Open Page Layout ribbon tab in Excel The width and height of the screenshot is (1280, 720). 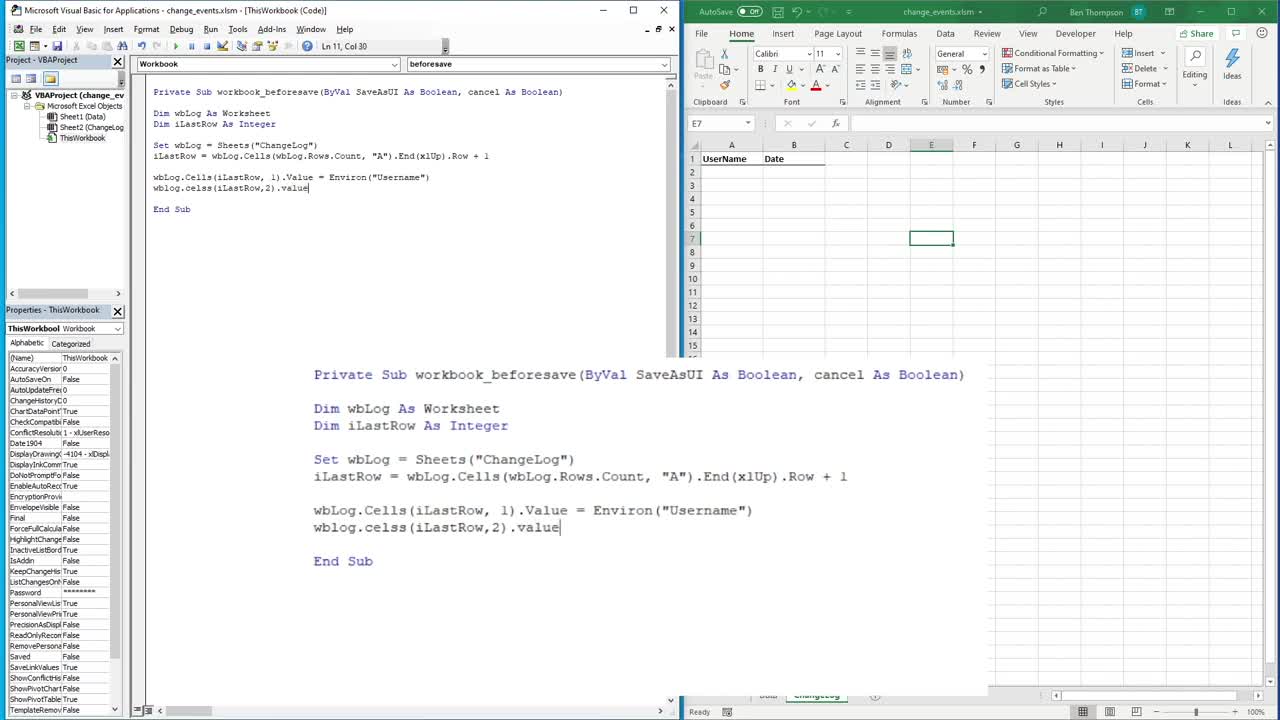[838, 33]
